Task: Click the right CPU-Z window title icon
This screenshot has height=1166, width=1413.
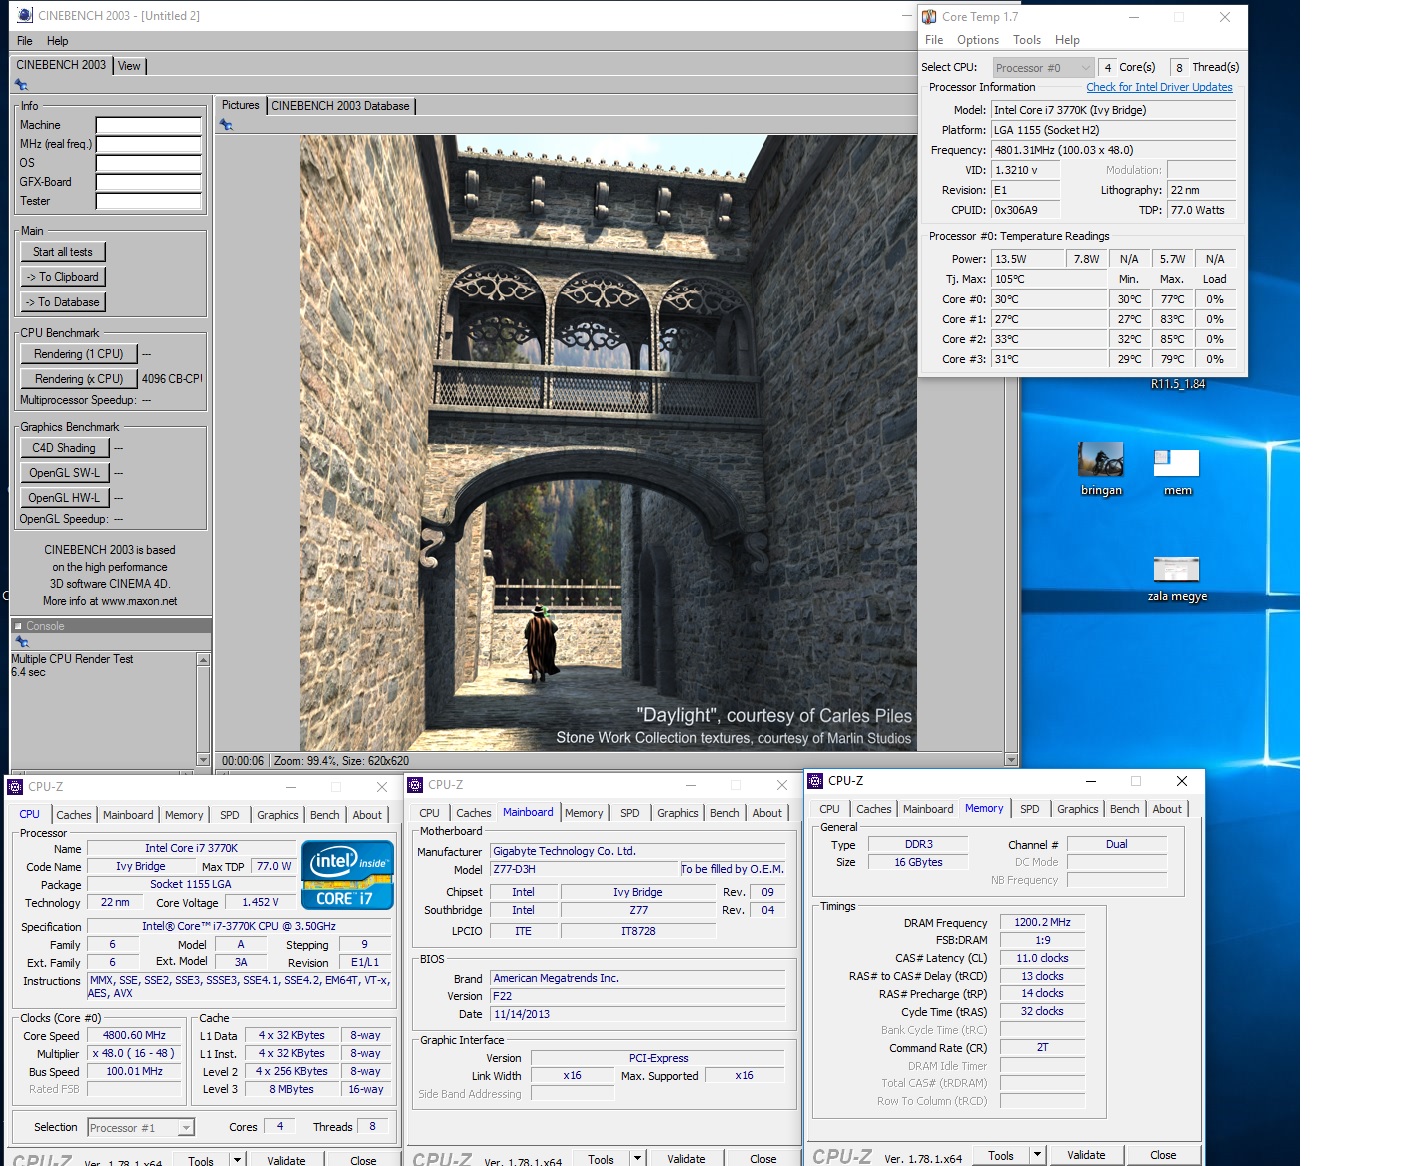Action: pyautogui.click(x=815, y=781)
